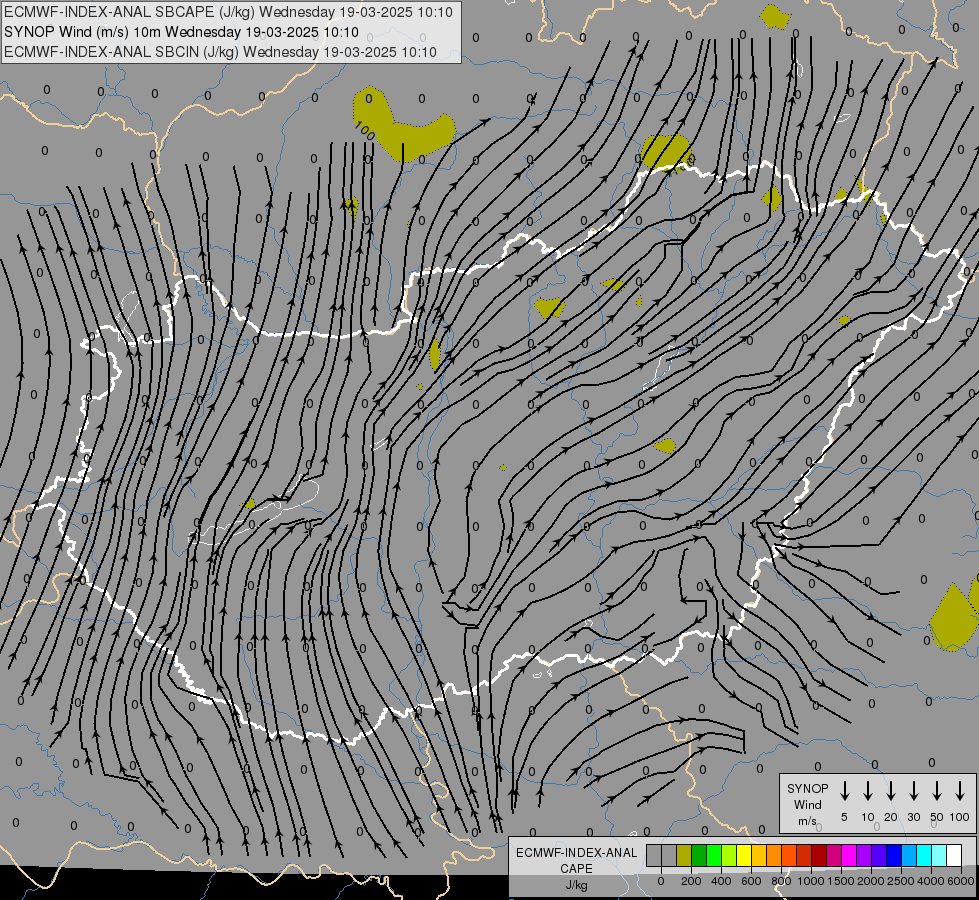Viewport: 979px width, 900px height.
Task: Click the lime yellow-green CAPE swatch
Action: tap(729, 855)
